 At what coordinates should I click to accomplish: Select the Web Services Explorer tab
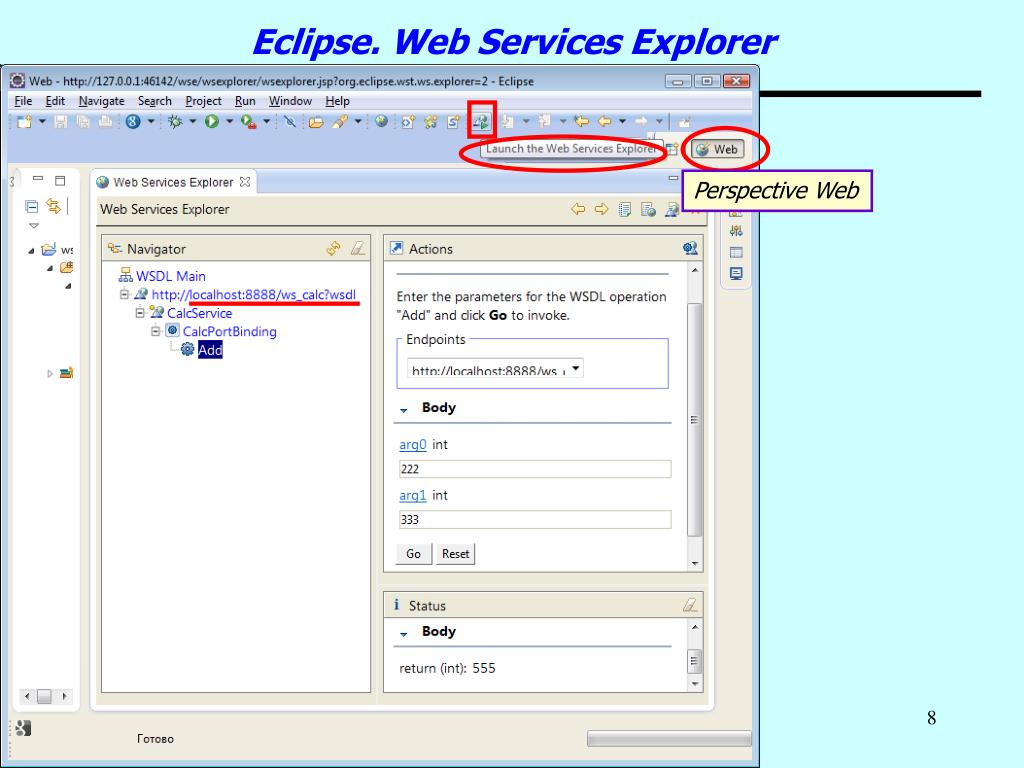(x=172, y=182)
